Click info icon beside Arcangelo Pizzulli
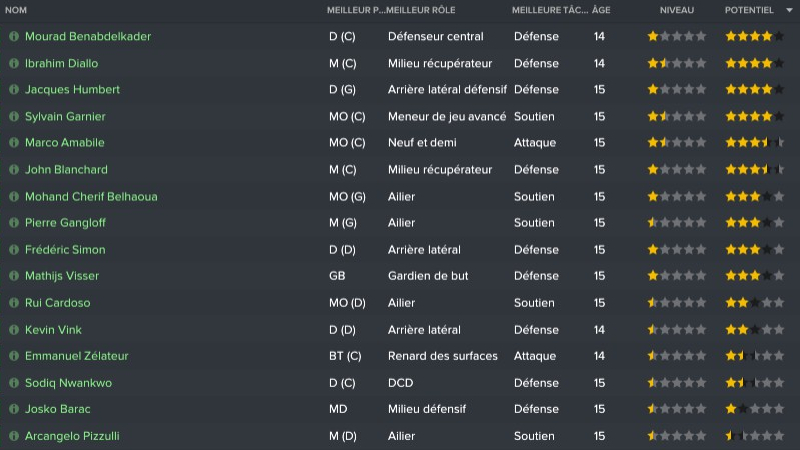The height and width of the screenshot is (450, 800). coord(14,436)
